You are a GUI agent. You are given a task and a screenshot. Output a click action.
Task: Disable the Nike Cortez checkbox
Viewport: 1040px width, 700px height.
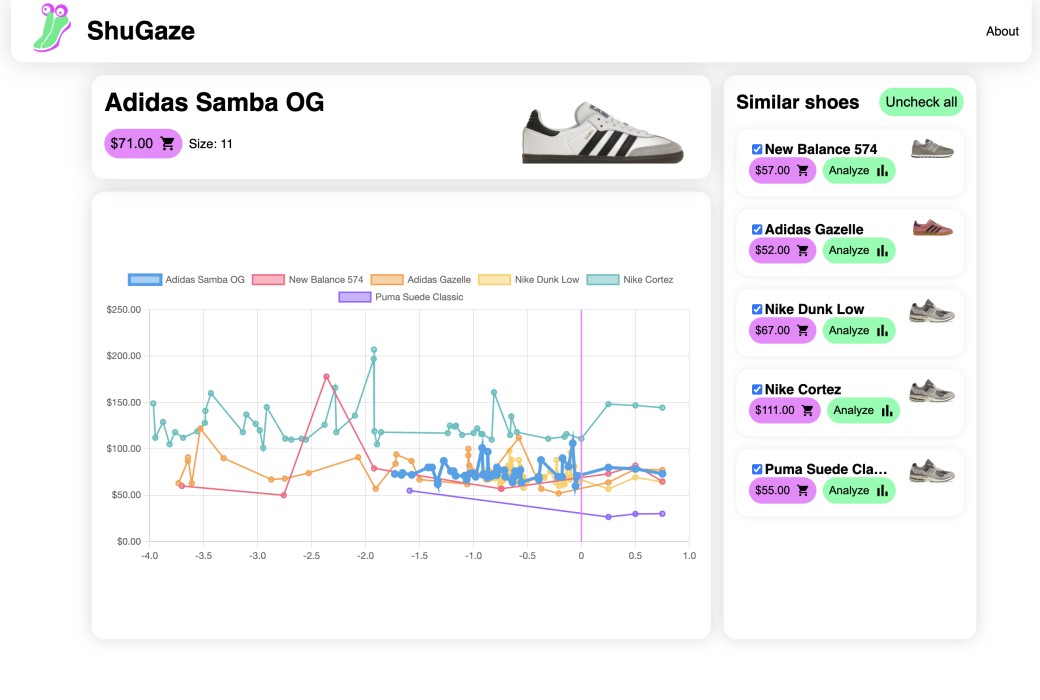pos(757,389)
